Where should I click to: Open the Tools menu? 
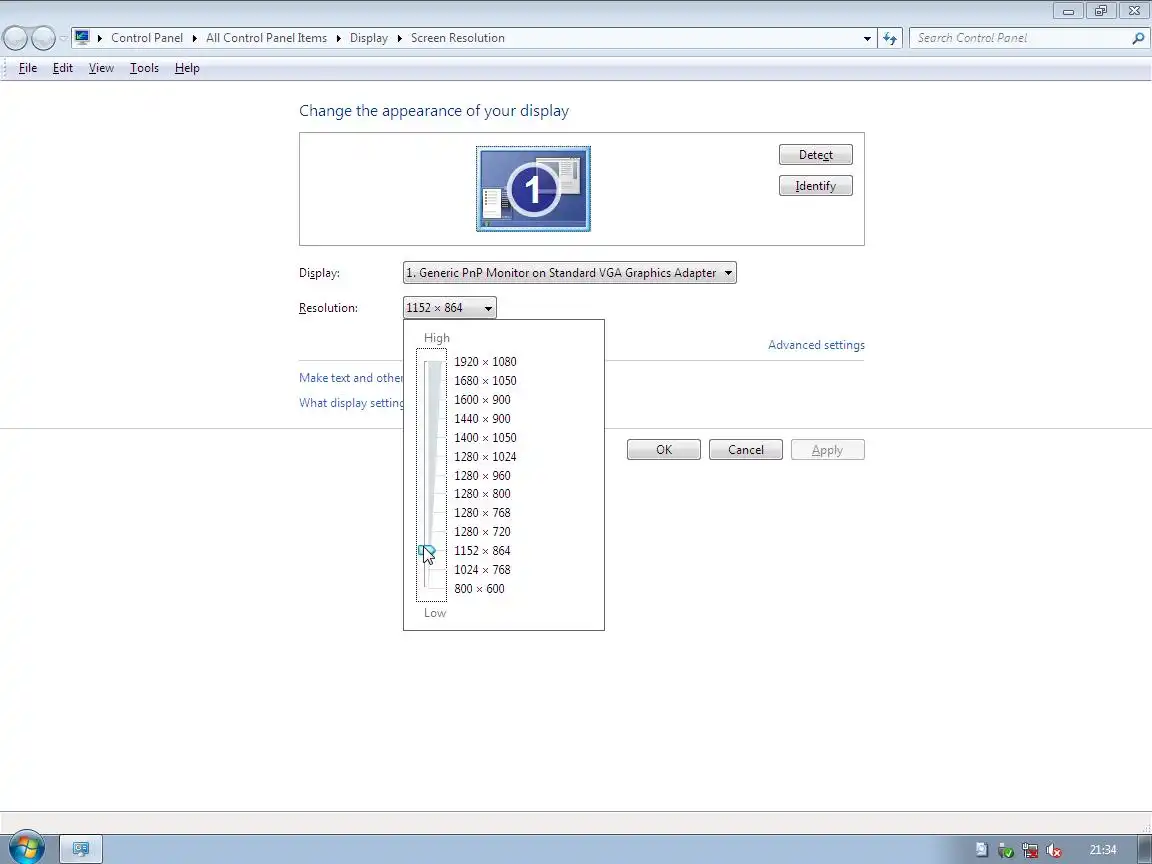144,68
